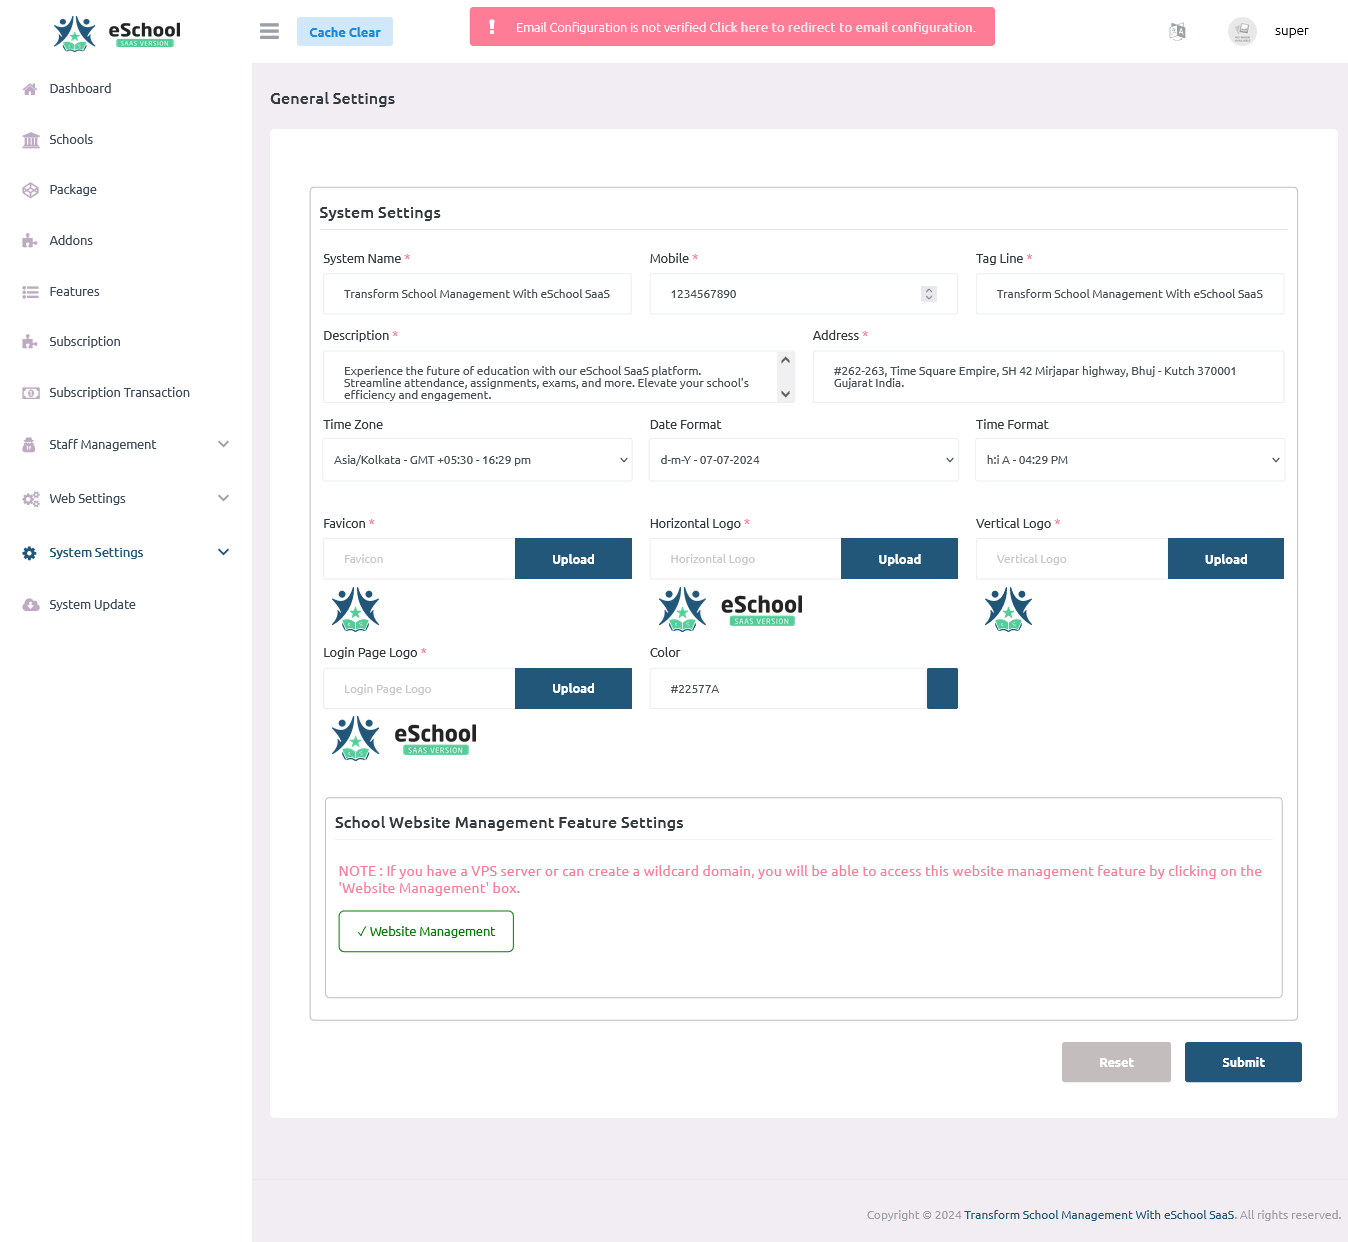
Task: Click the Cache Clear button
Action: (x=344, y=31)
